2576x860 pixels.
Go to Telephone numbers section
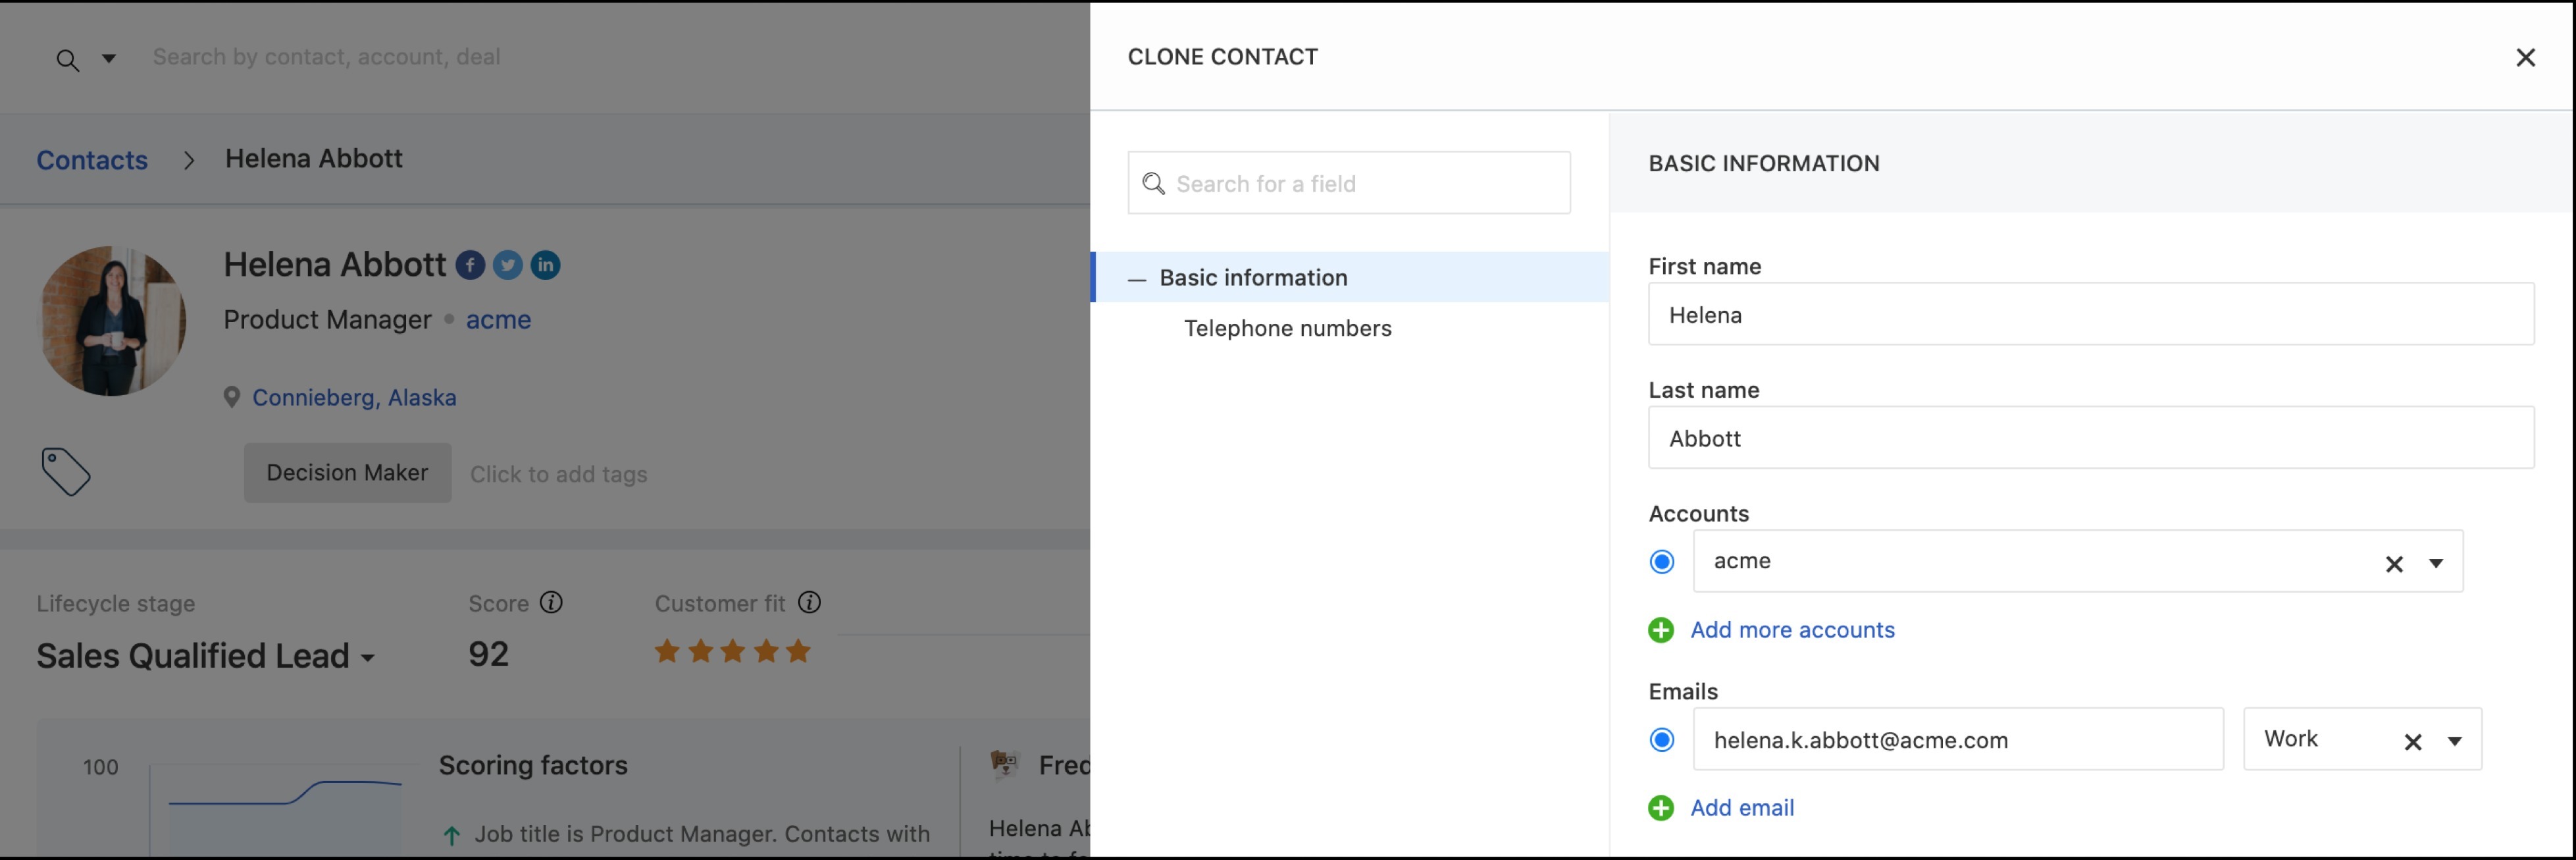[1287, 328]
